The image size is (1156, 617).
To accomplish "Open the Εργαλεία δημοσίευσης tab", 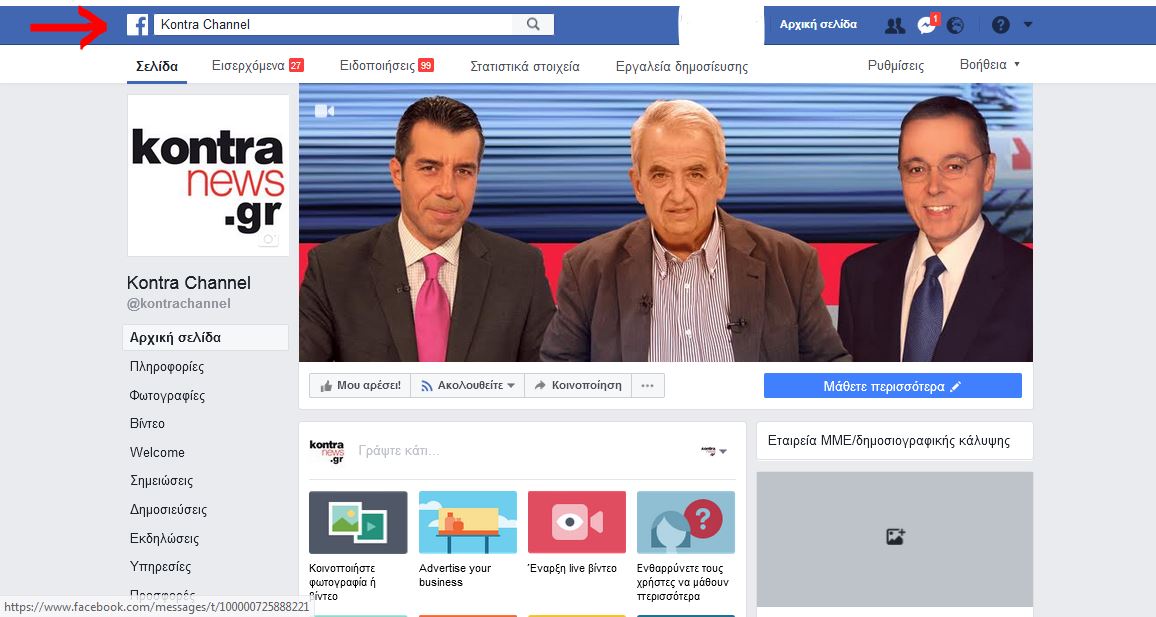I will click(x=682, y=66).
